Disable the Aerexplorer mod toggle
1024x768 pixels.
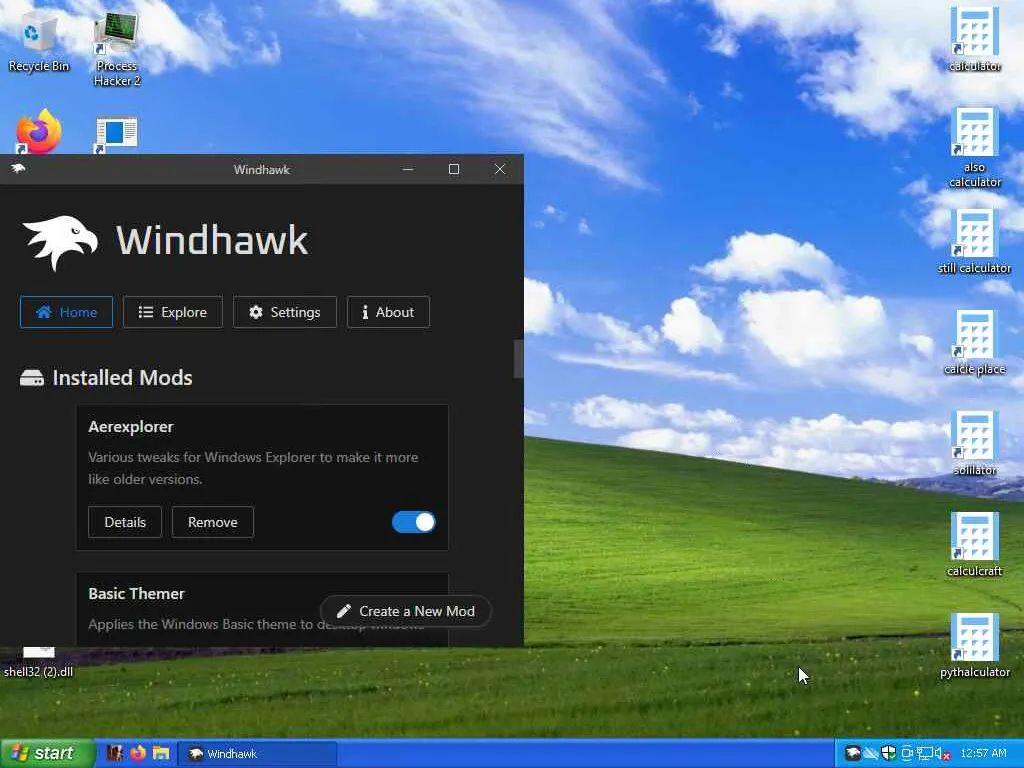pyautogui.click(x=413, y=522)
